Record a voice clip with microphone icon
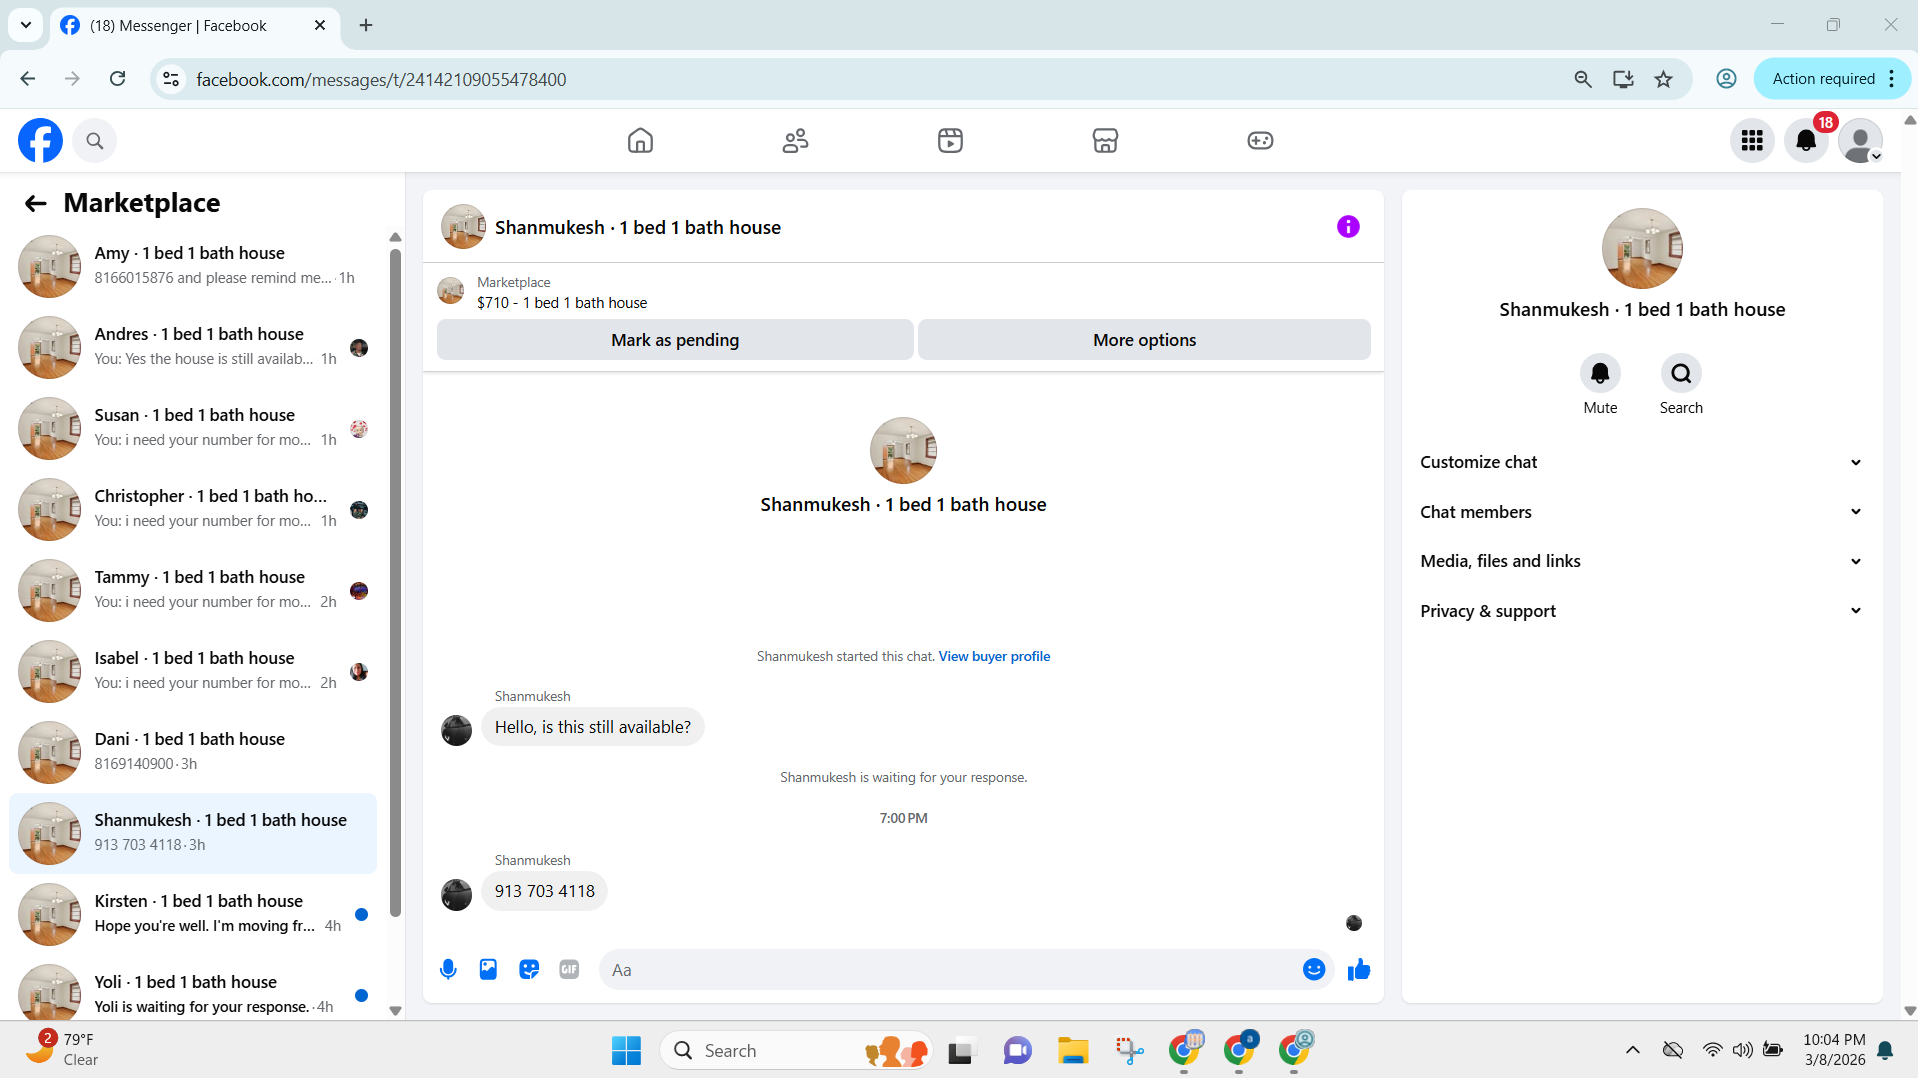1918x1078 pixels. (x=448, y=970)
